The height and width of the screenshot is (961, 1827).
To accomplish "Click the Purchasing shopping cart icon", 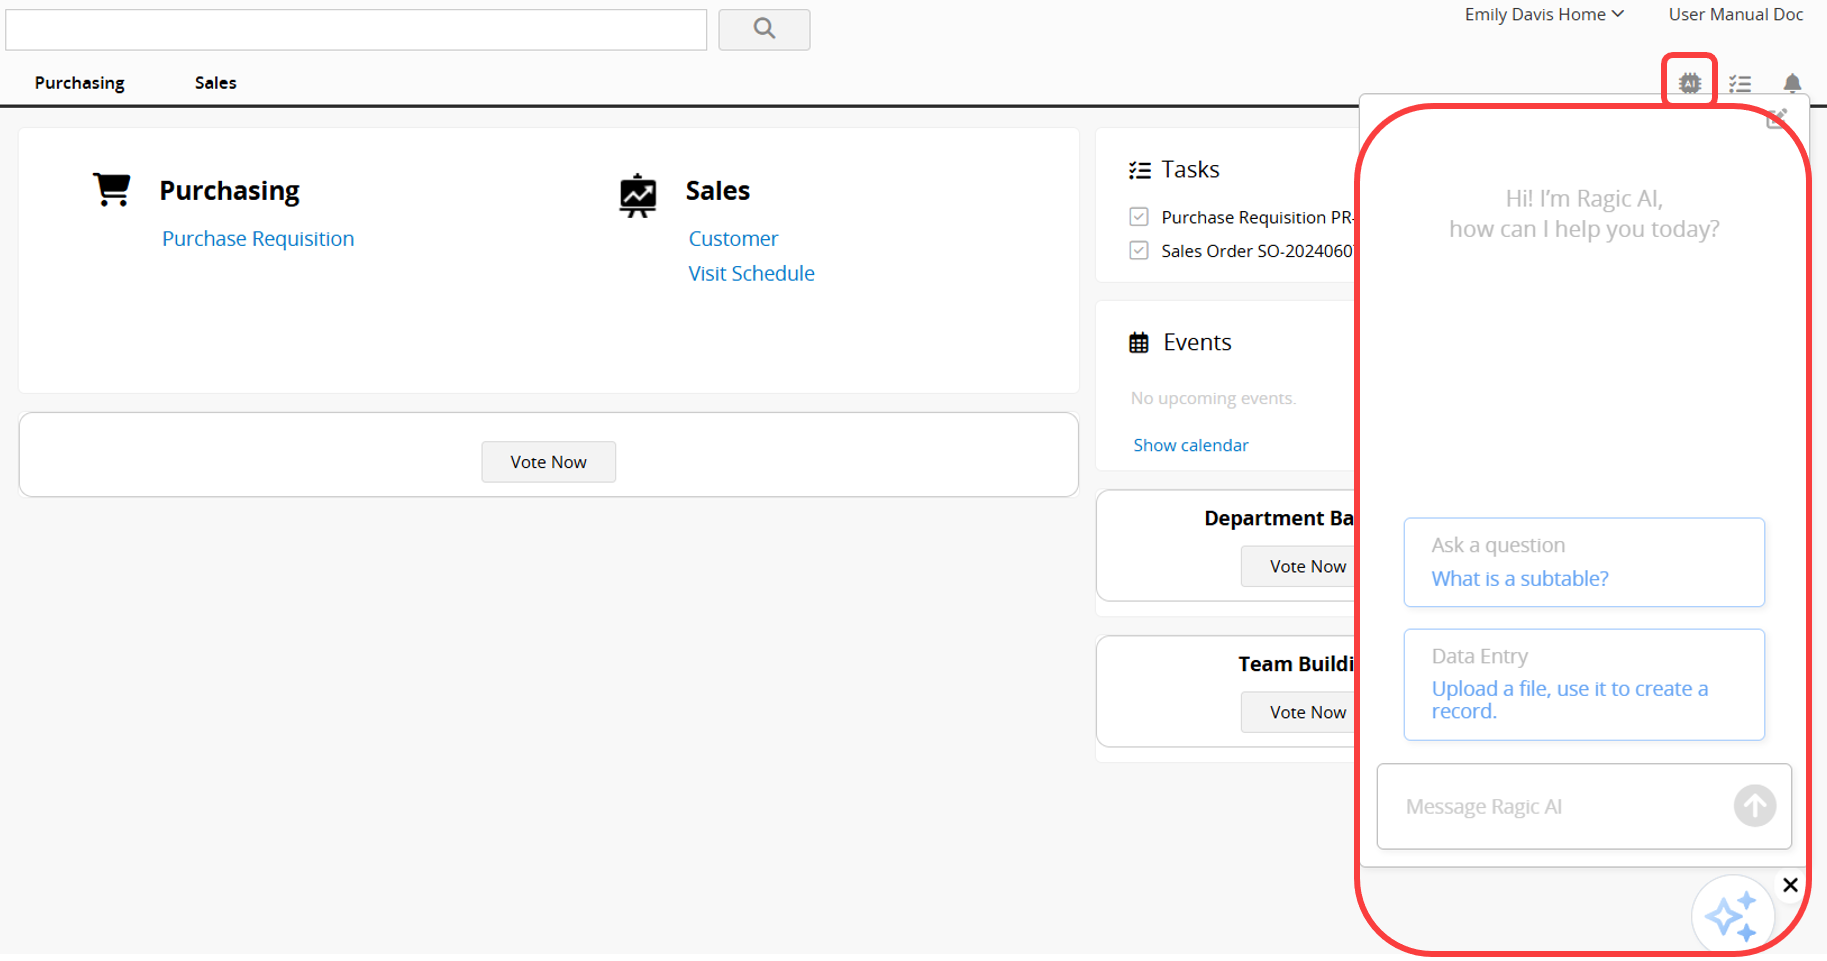I will click(112, 189).
